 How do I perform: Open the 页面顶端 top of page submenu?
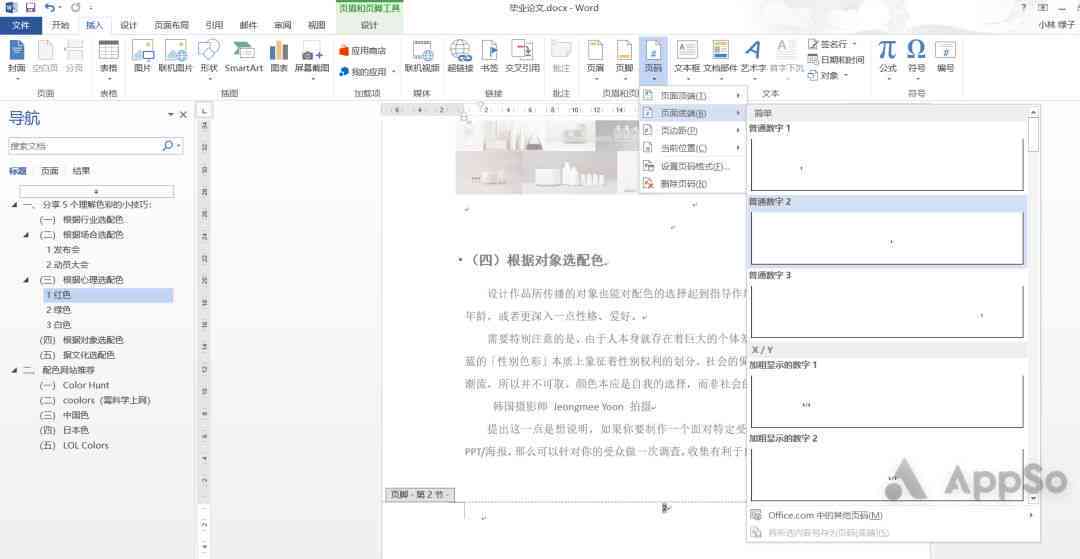692,95
